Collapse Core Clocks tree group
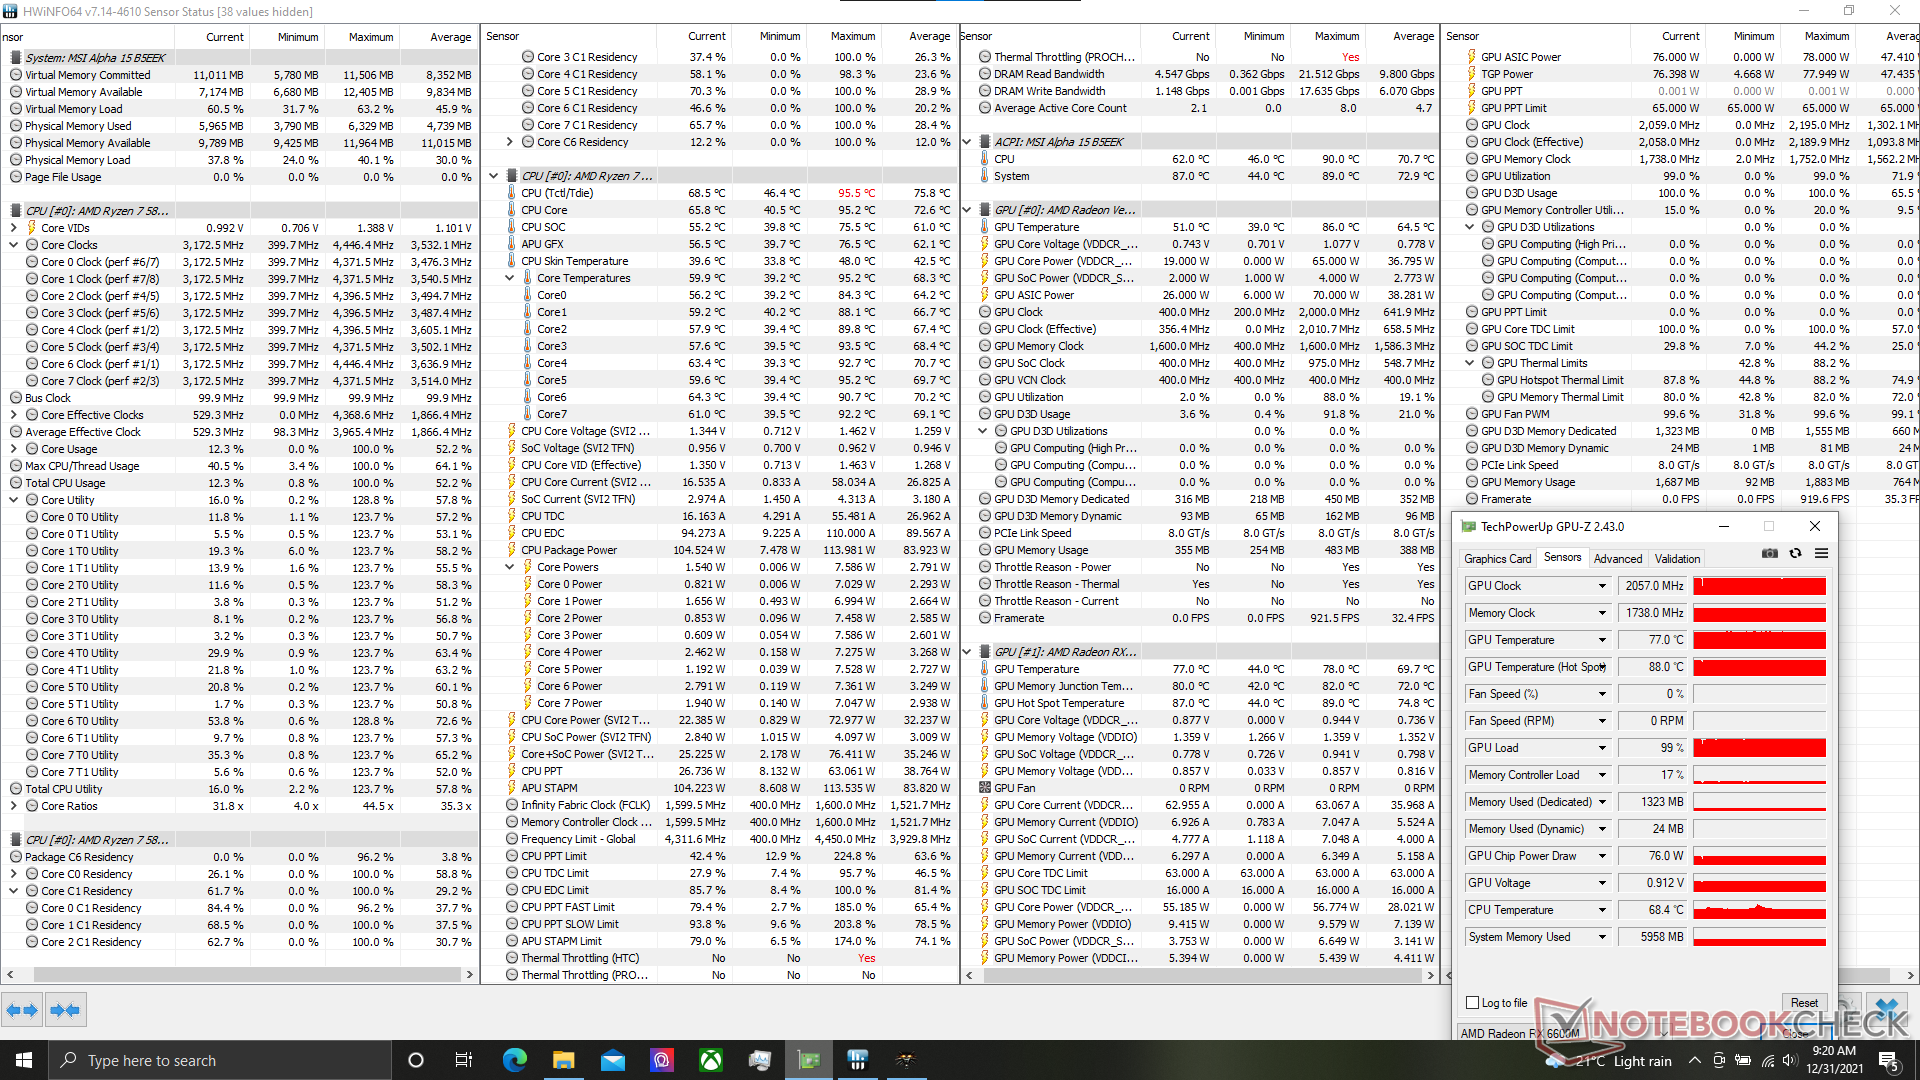This screenshot has height=1080, width=1920. point(14,245)
